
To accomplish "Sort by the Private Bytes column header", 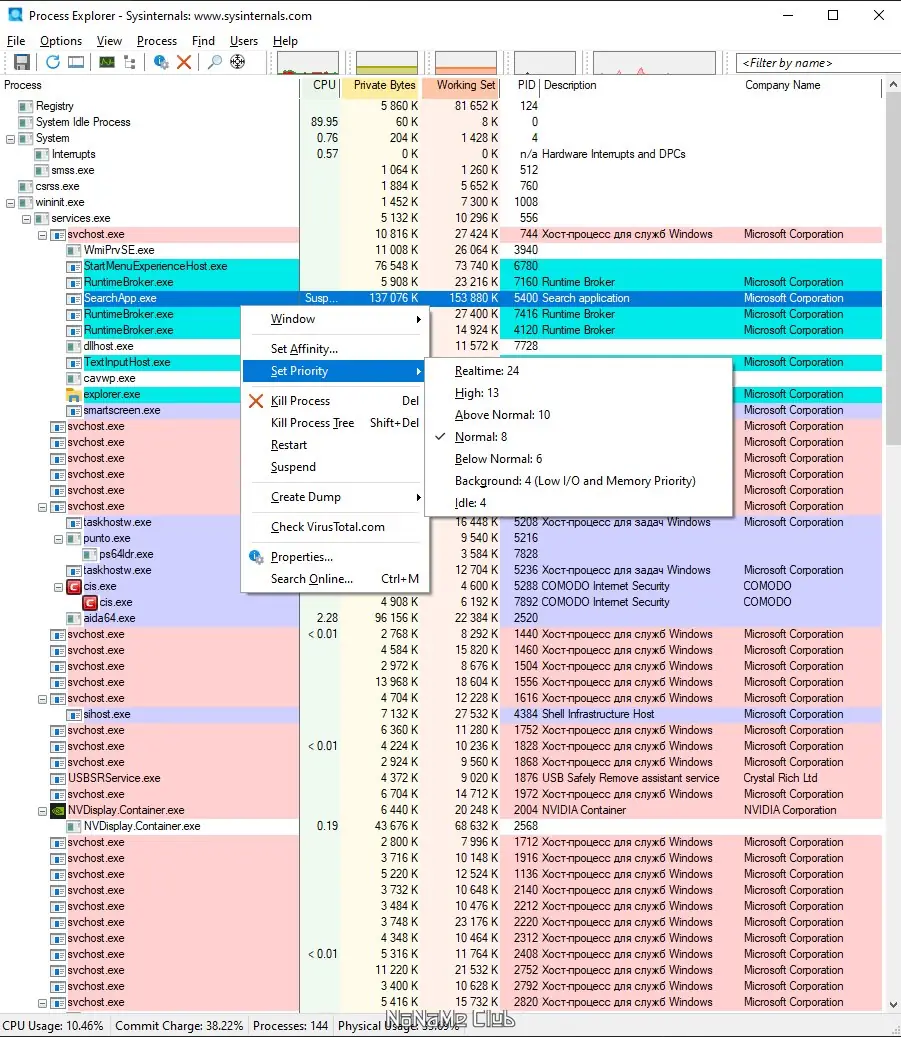I will click(381, 85).
